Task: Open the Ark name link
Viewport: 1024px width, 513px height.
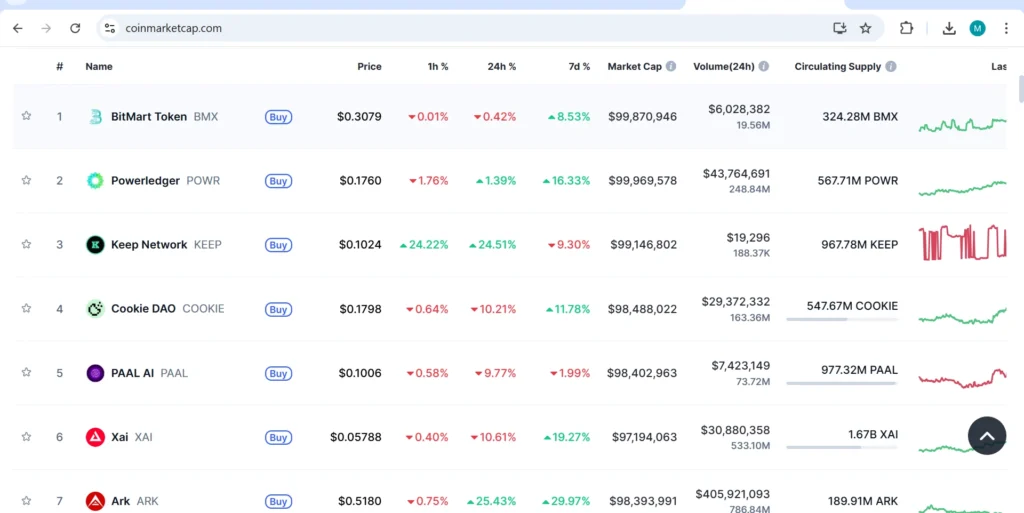Action: [120, 501]
